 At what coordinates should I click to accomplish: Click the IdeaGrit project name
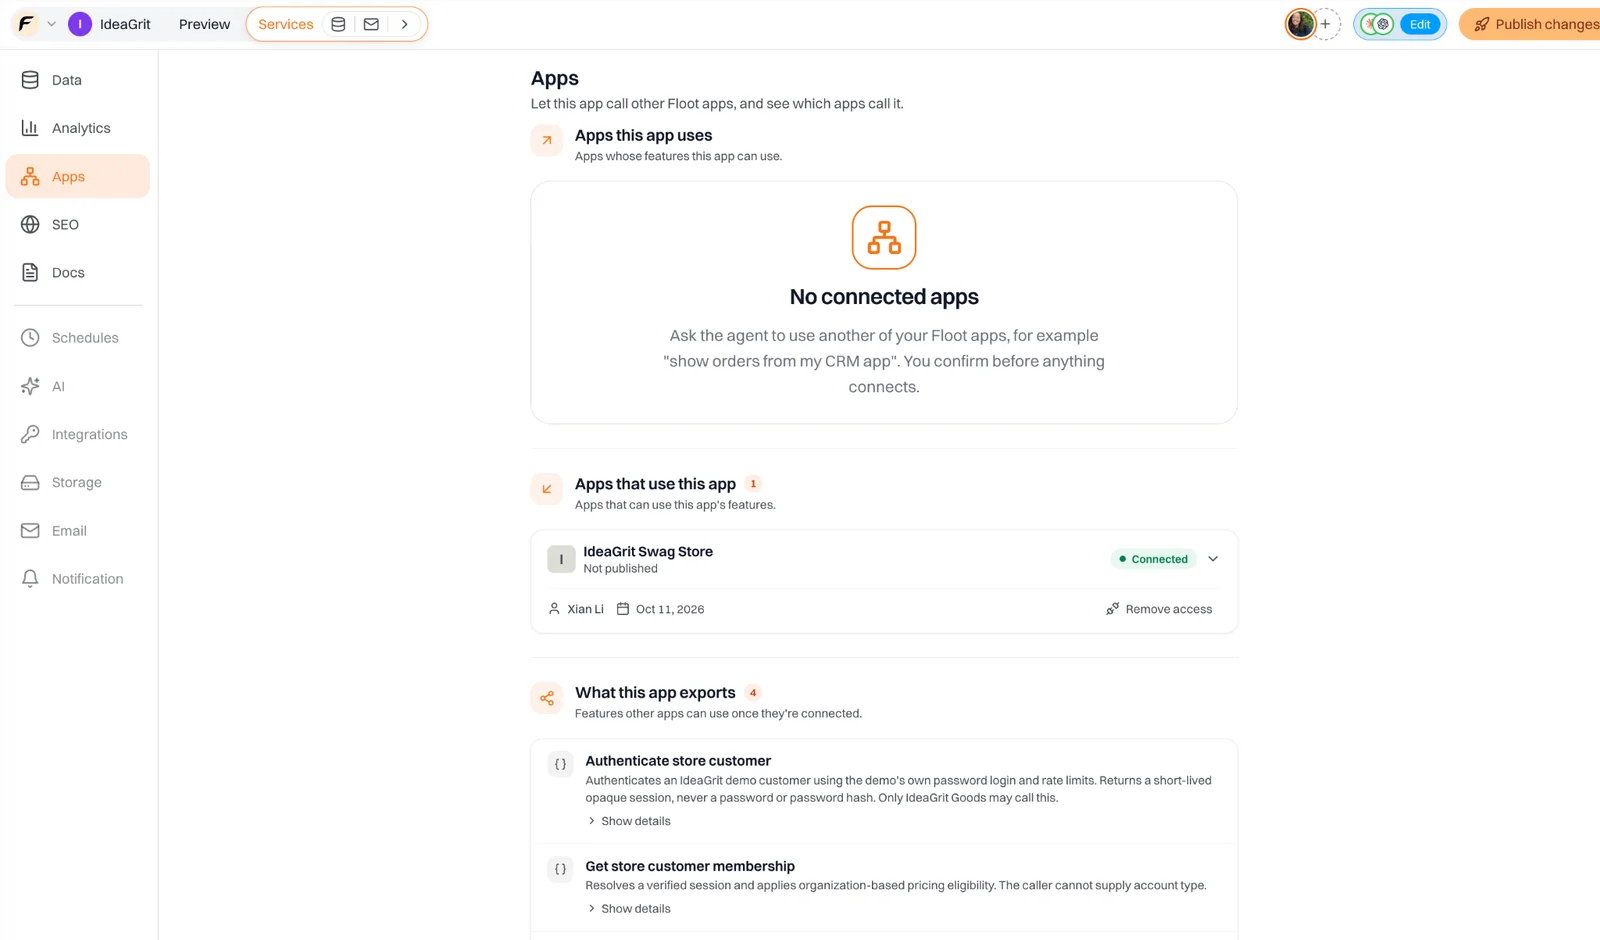pos(125,24)
